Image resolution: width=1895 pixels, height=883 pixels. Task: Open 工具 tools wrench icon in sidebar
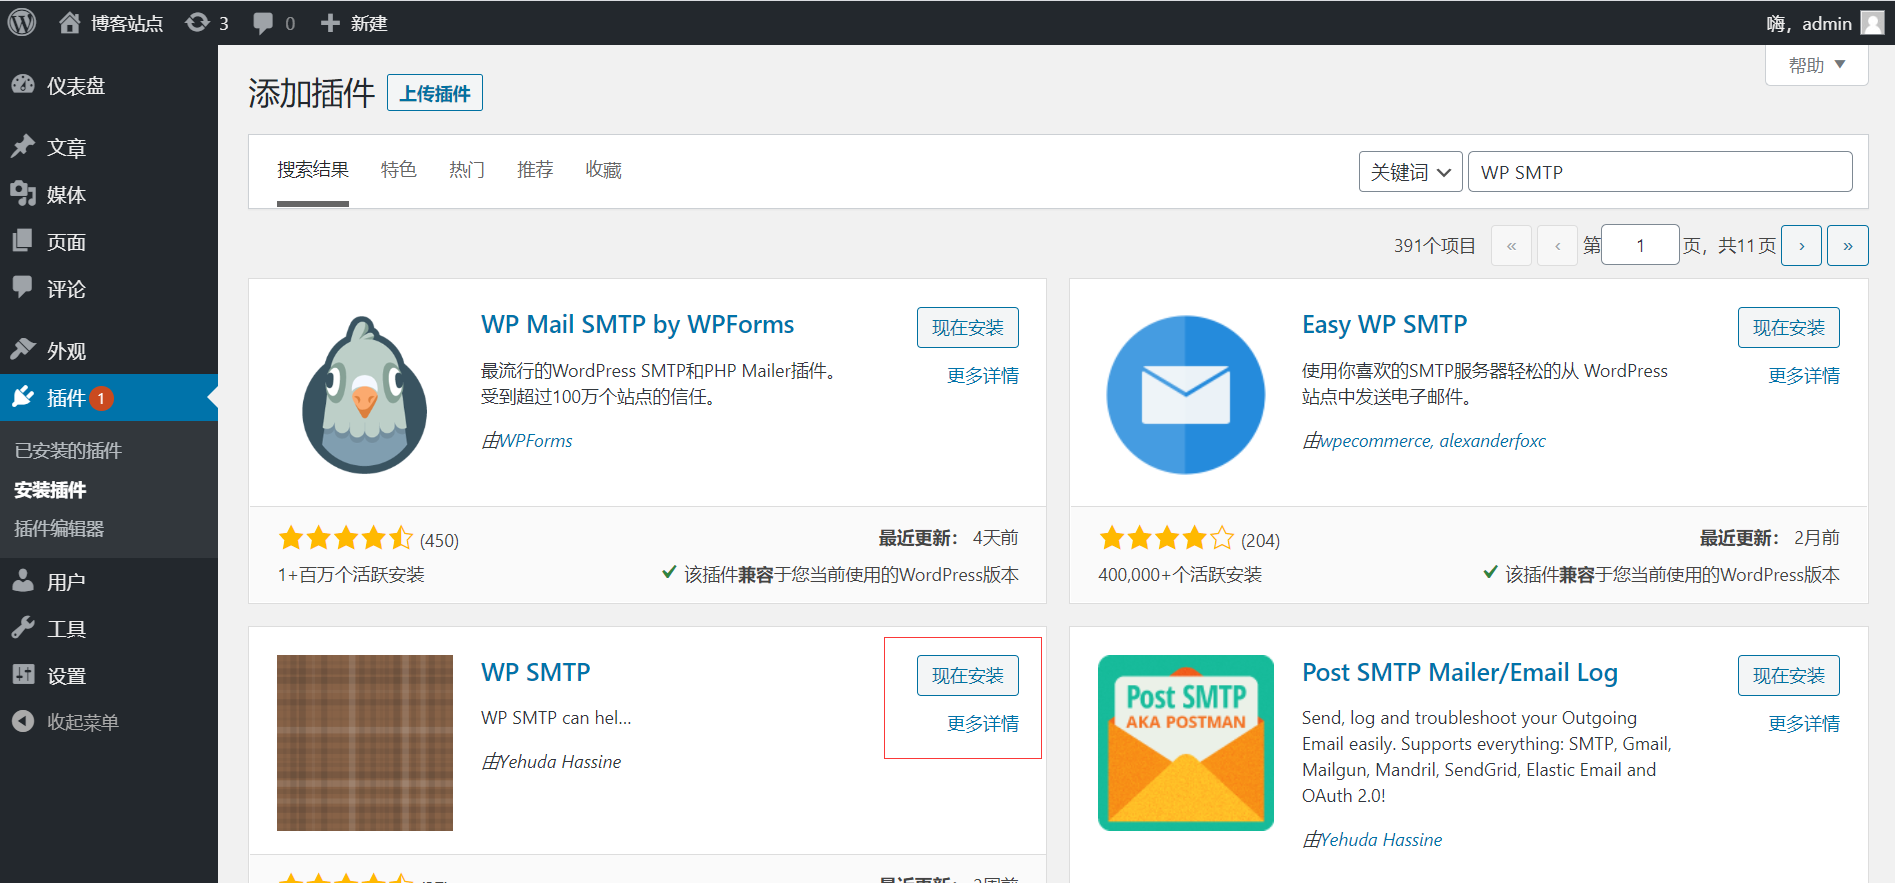(x=23, y=627)
